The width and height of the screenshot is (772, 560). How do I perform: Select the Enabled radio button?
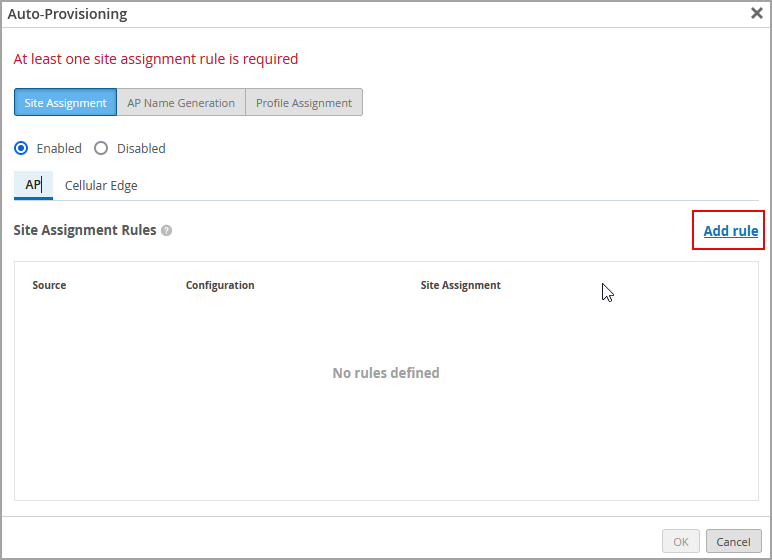pyautogui.click(x=22, y=148)
